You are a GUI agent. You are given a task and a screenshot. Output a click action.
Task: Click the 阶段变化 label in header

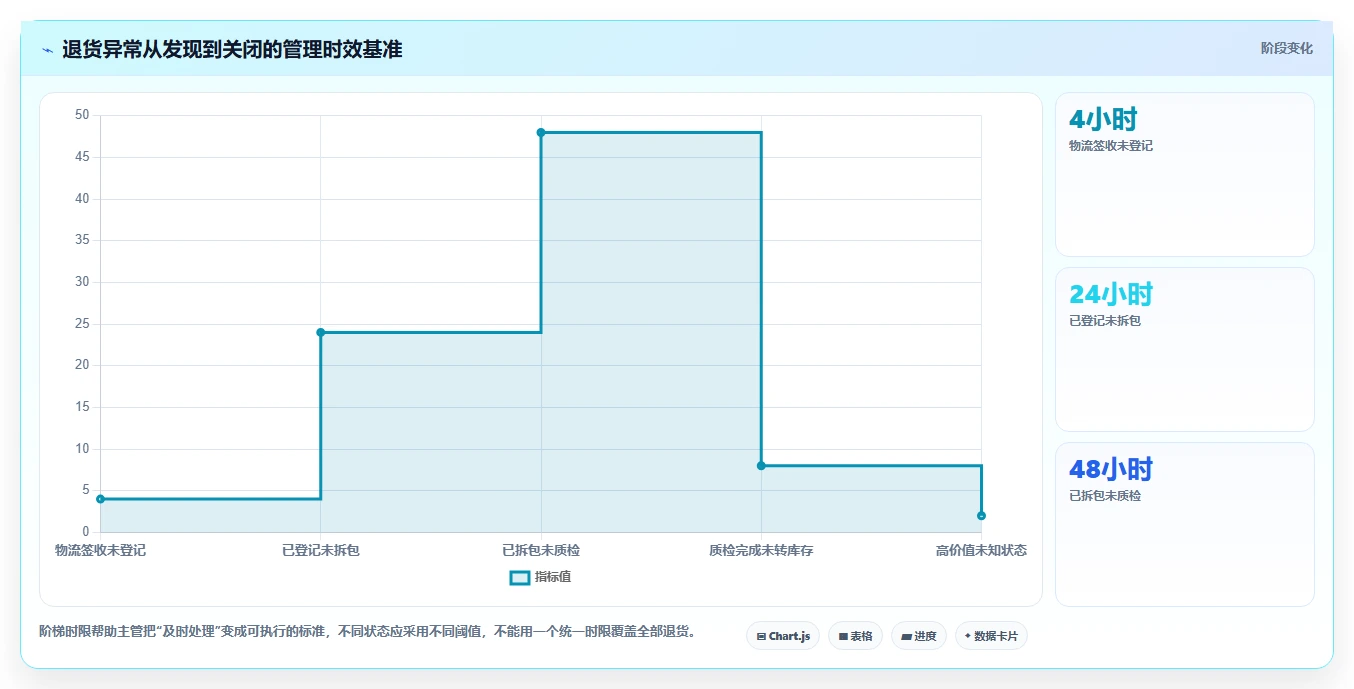point(1286,48)
